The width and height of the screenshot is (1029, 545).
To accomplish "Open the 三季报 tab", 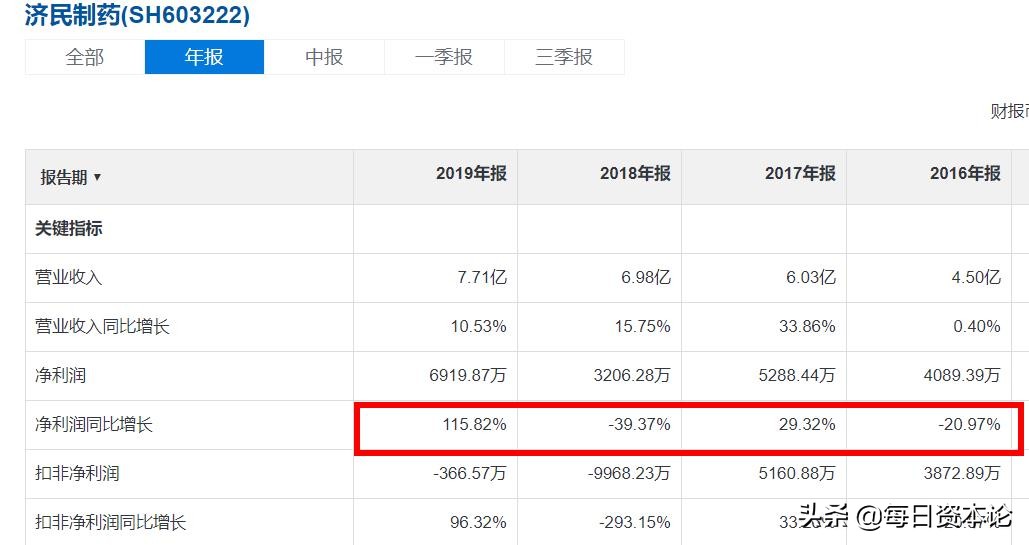I will (564, 57).
